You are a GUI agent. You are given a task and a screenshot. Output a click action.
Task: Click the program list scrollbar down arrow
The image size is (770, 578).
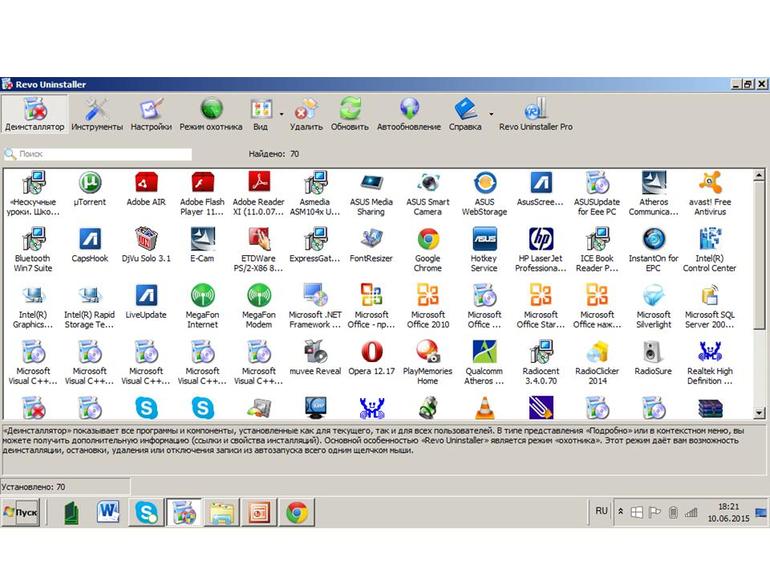click(759, 413)
